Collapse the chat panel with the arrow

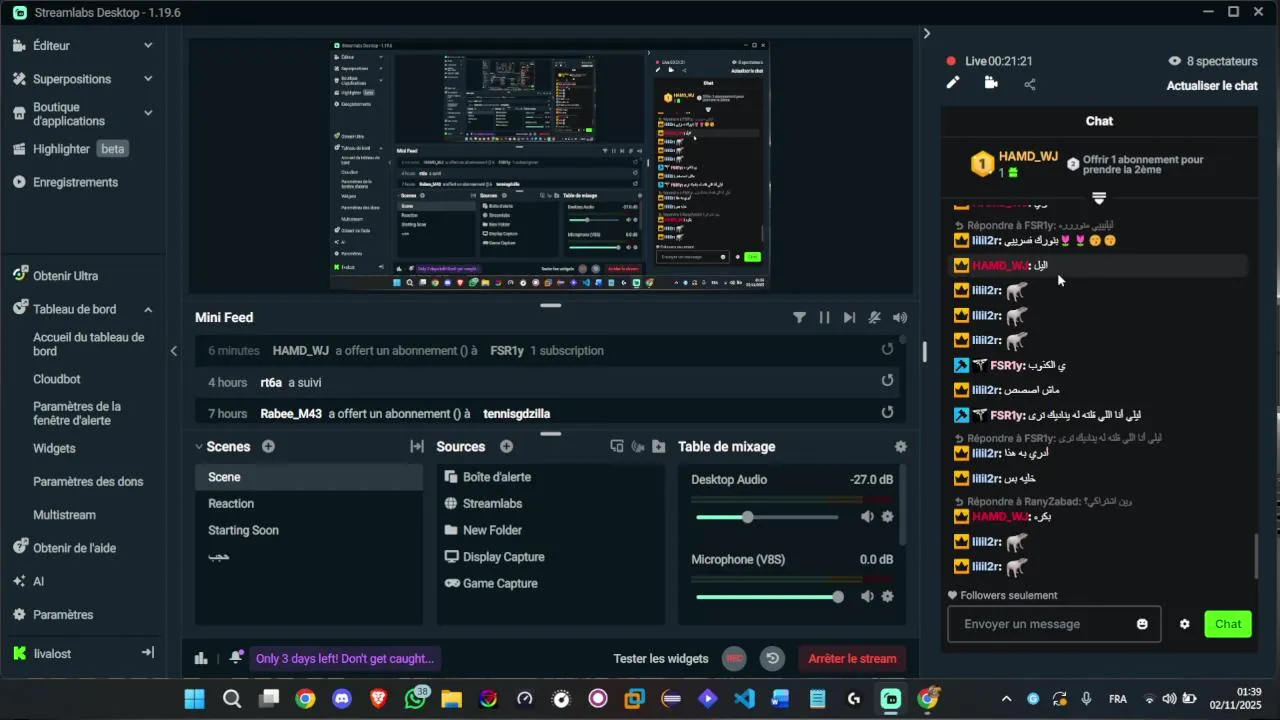coord(927,33)
